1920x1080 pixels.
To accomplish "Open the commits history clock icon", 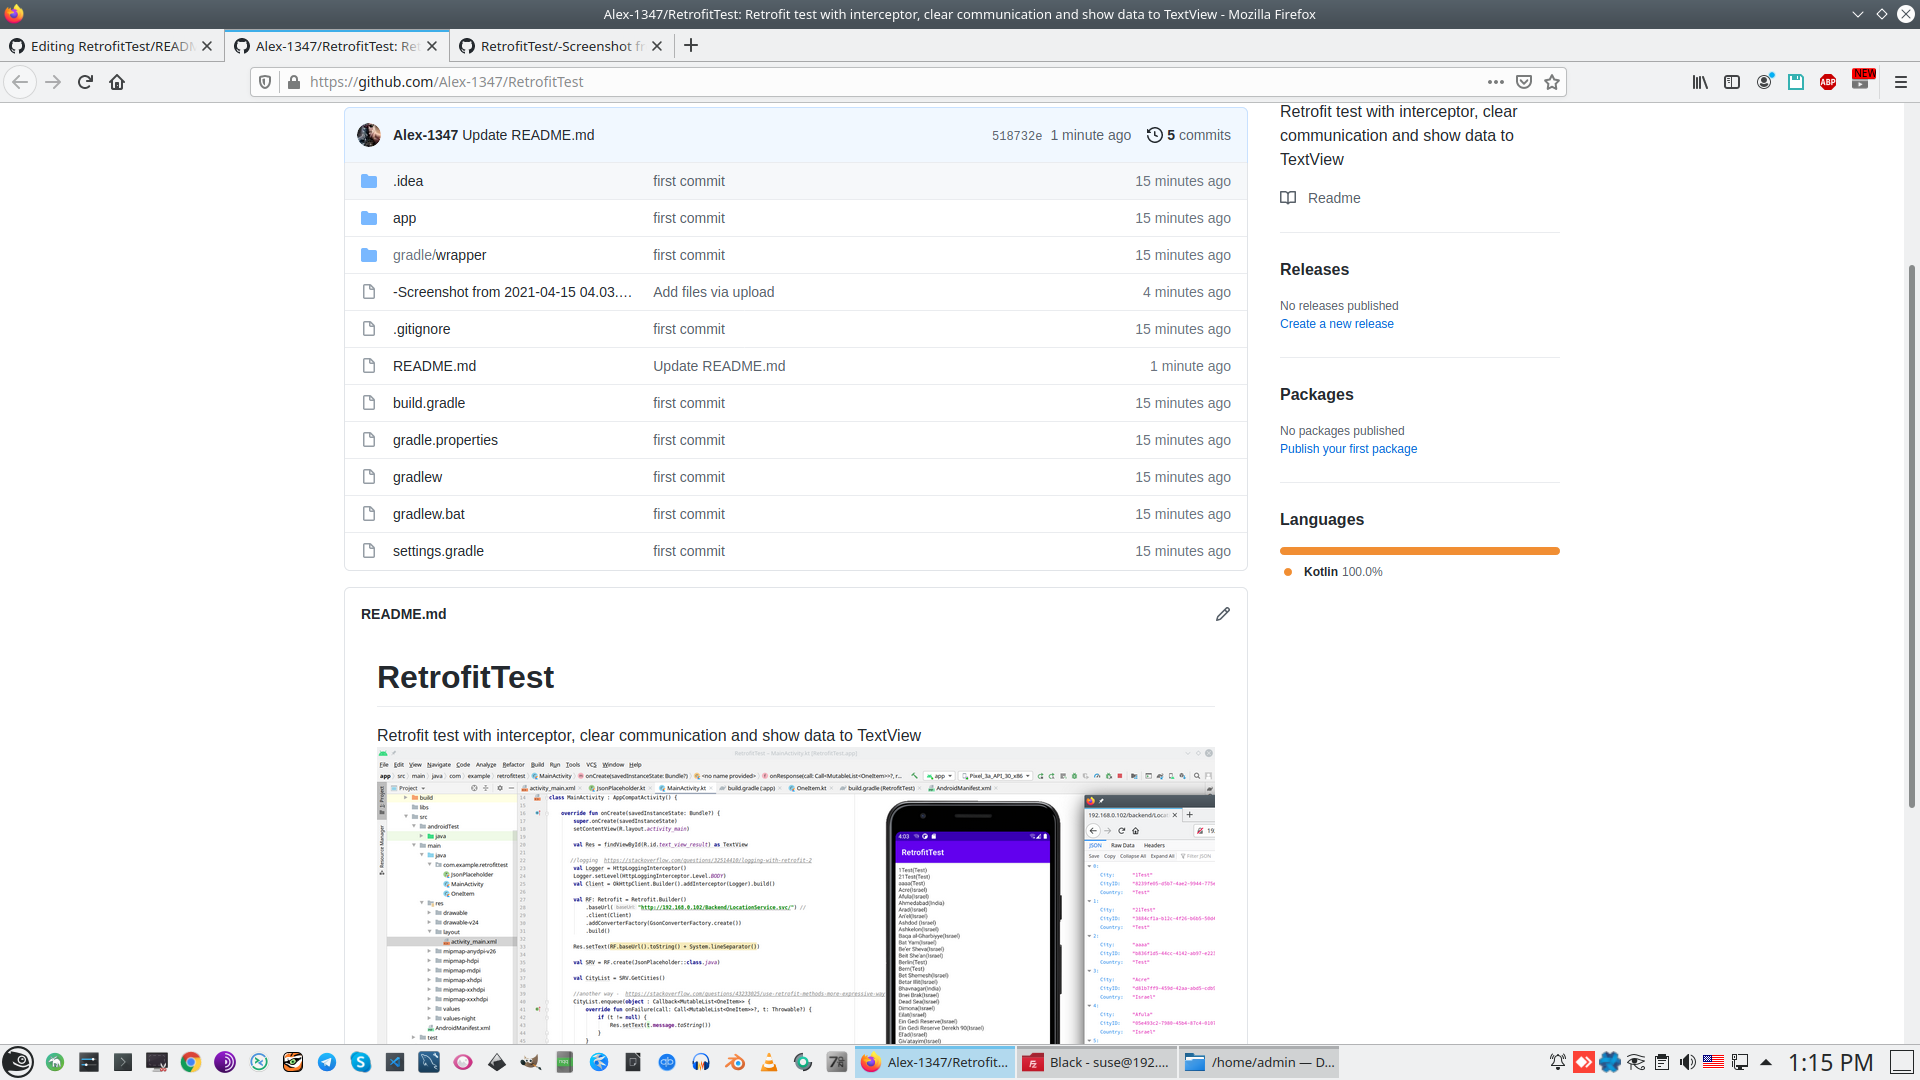I will point(1154,135).
